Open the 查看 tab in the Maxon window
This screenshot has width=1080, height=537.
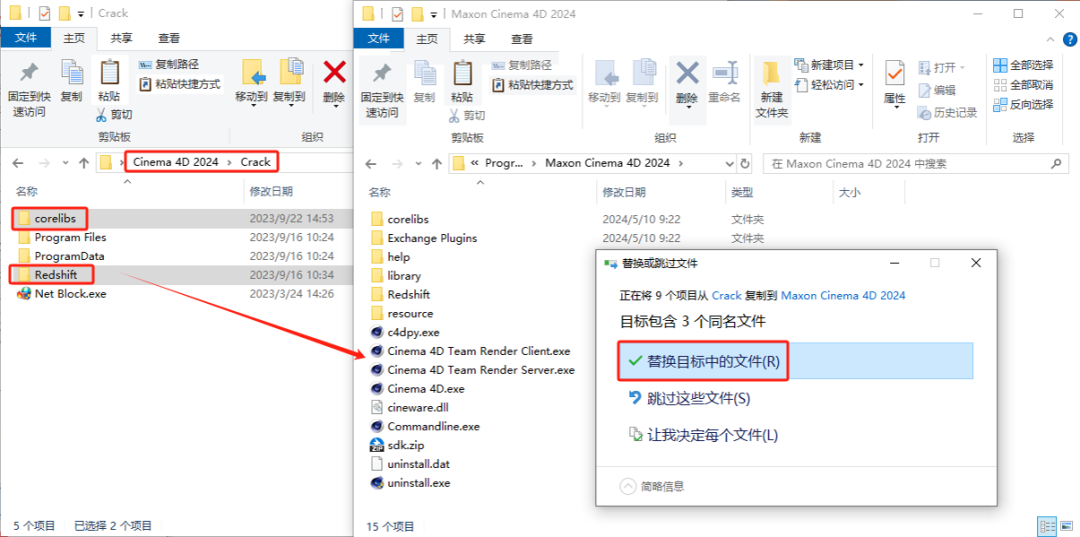coord(522,39)
